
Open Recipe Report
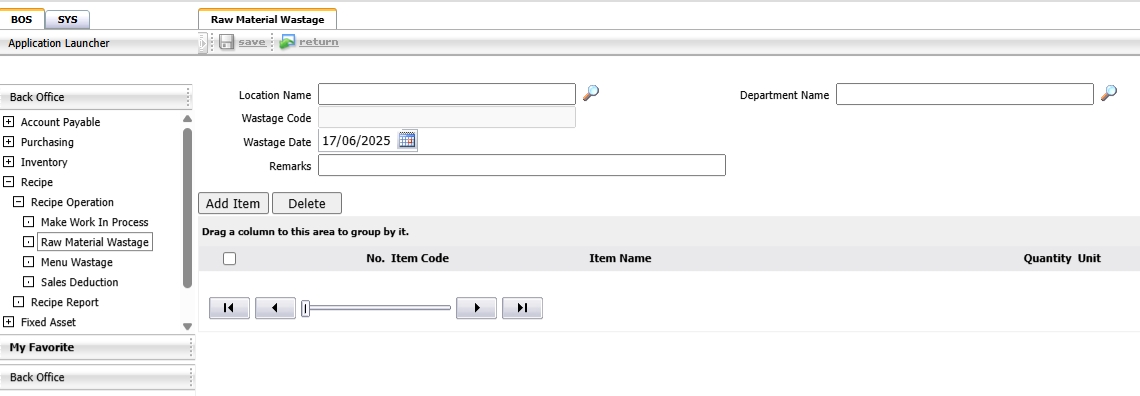pyautogui.click(x=65, y=302)
